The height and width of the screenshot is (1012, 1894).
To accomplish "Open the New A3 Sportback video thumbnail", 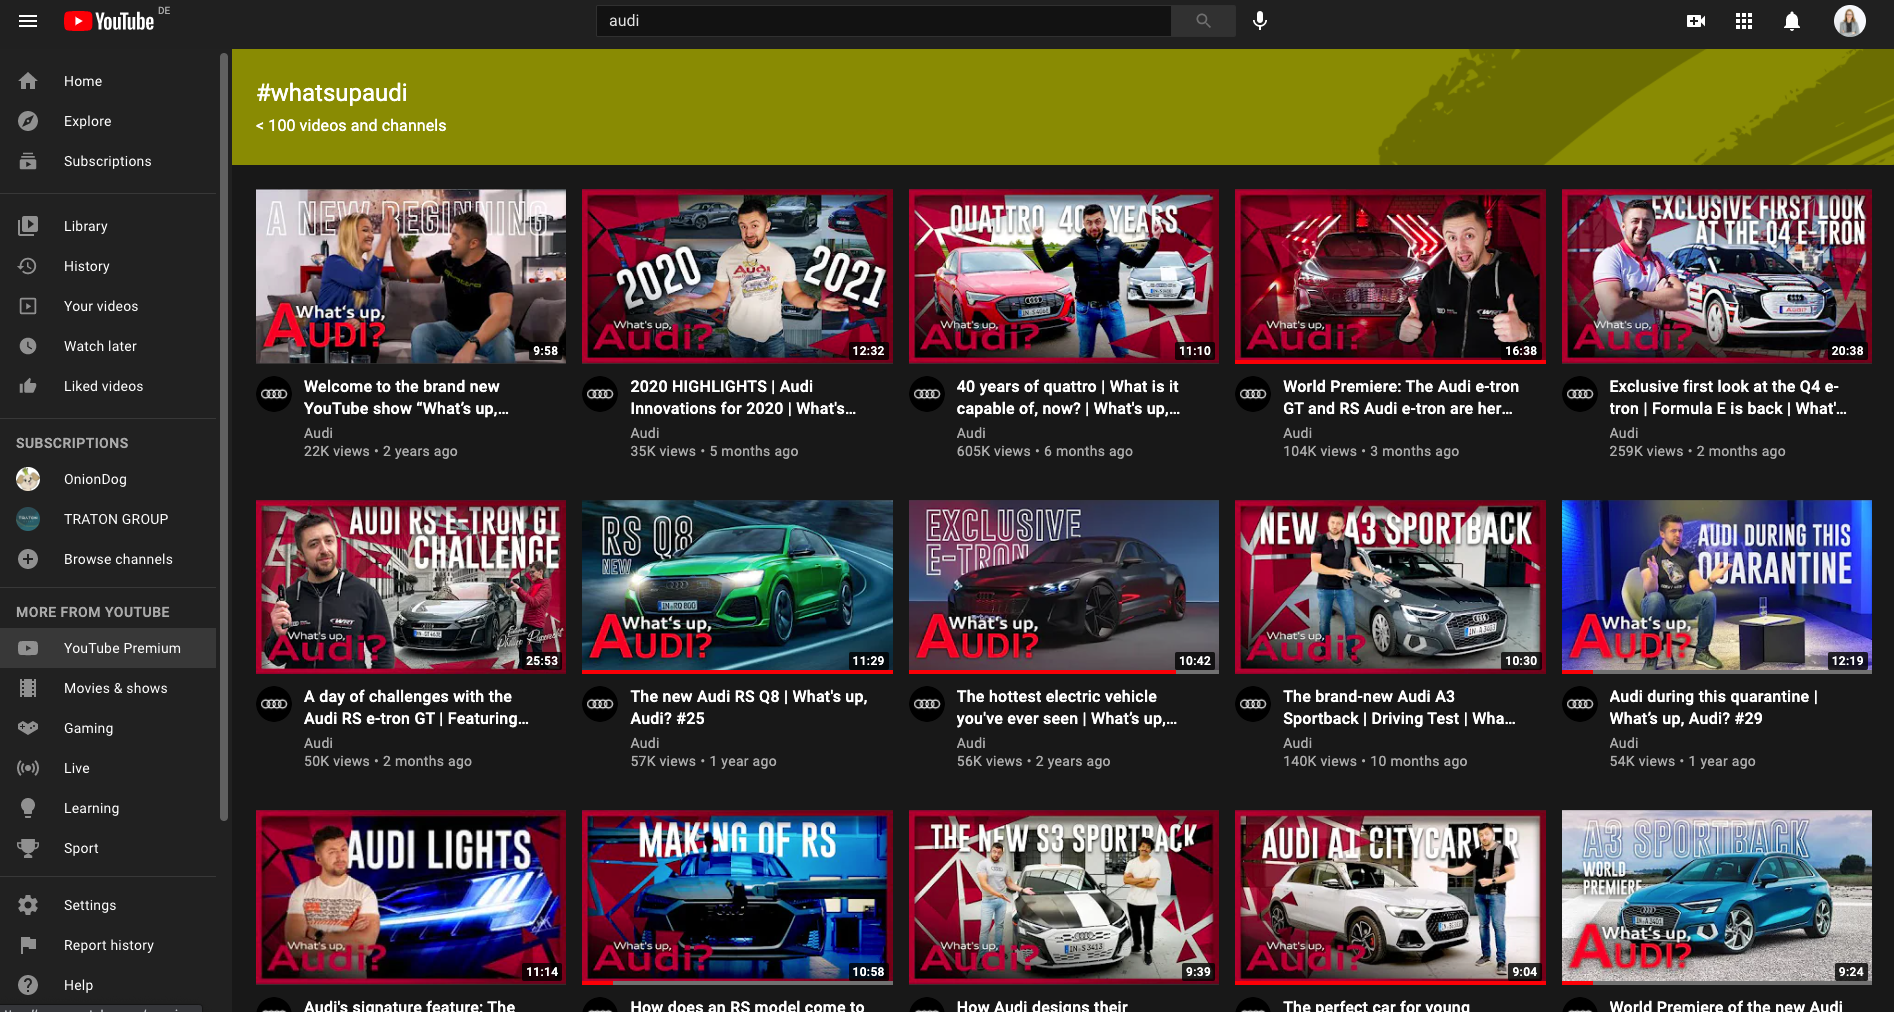I will [1390, 586].
